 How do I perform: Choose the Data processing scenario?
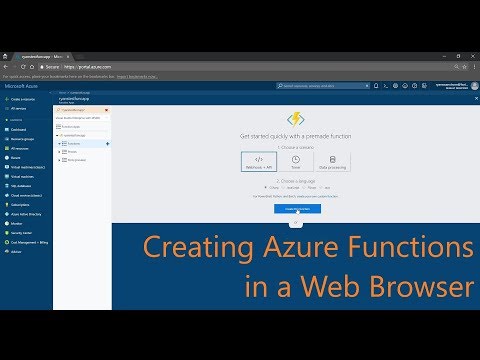click(x=332, y=162)
